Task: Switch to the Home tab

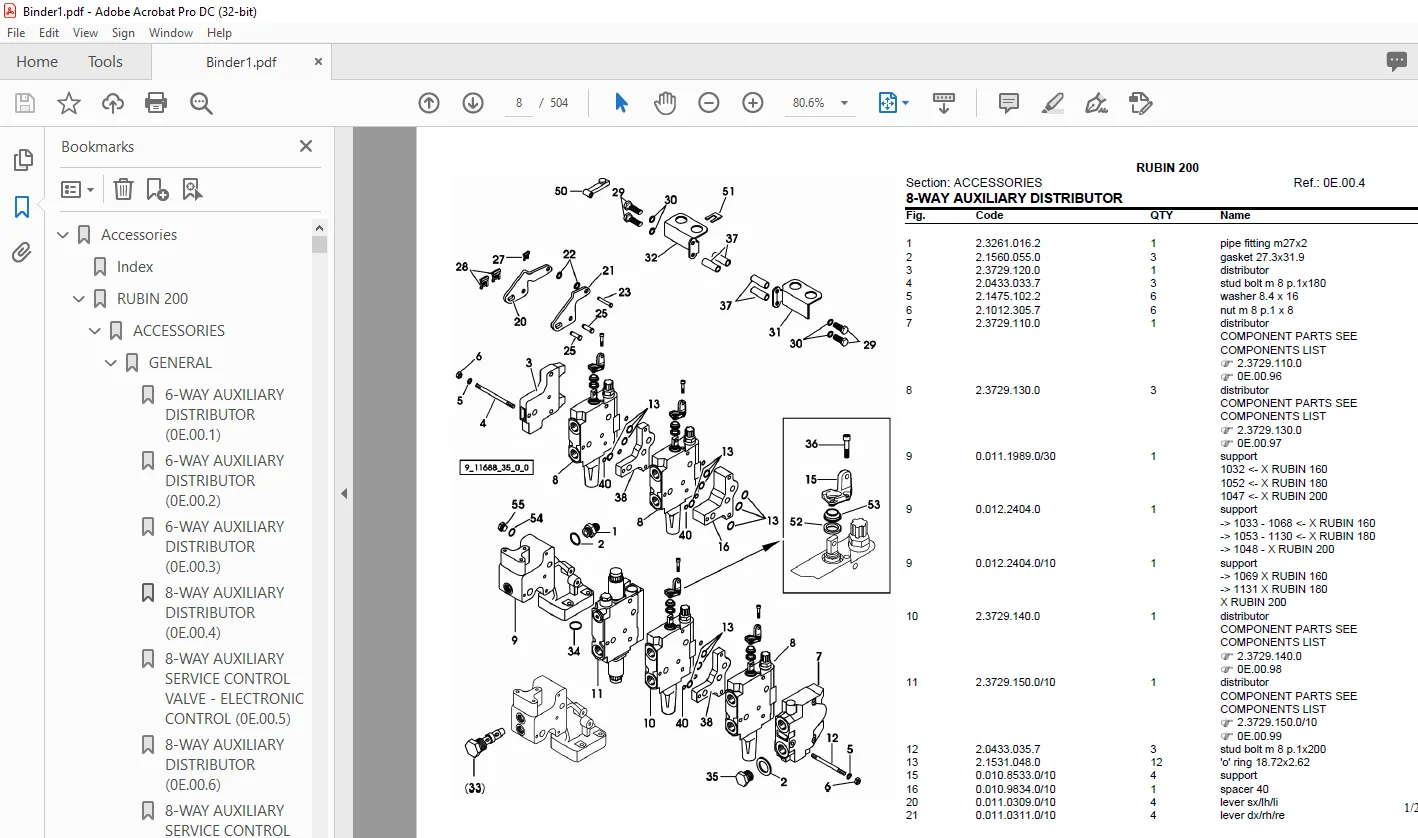Action: click(x=37, y=62)
